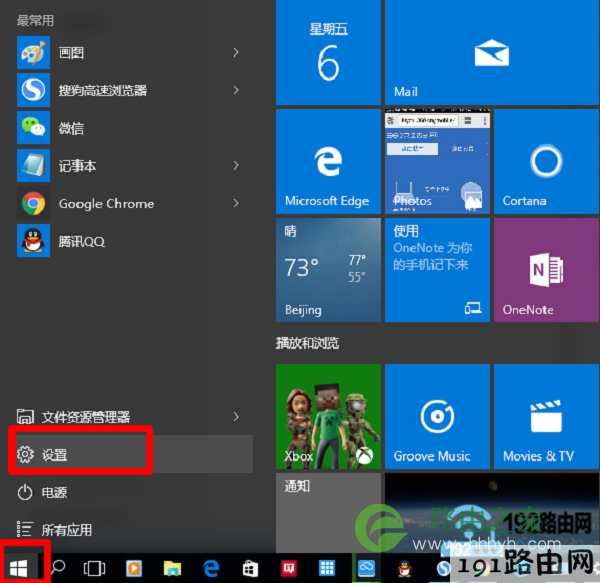Open the red app taskbar icon
The height and width of the screenshot is (583, 600).
[289, 568]
